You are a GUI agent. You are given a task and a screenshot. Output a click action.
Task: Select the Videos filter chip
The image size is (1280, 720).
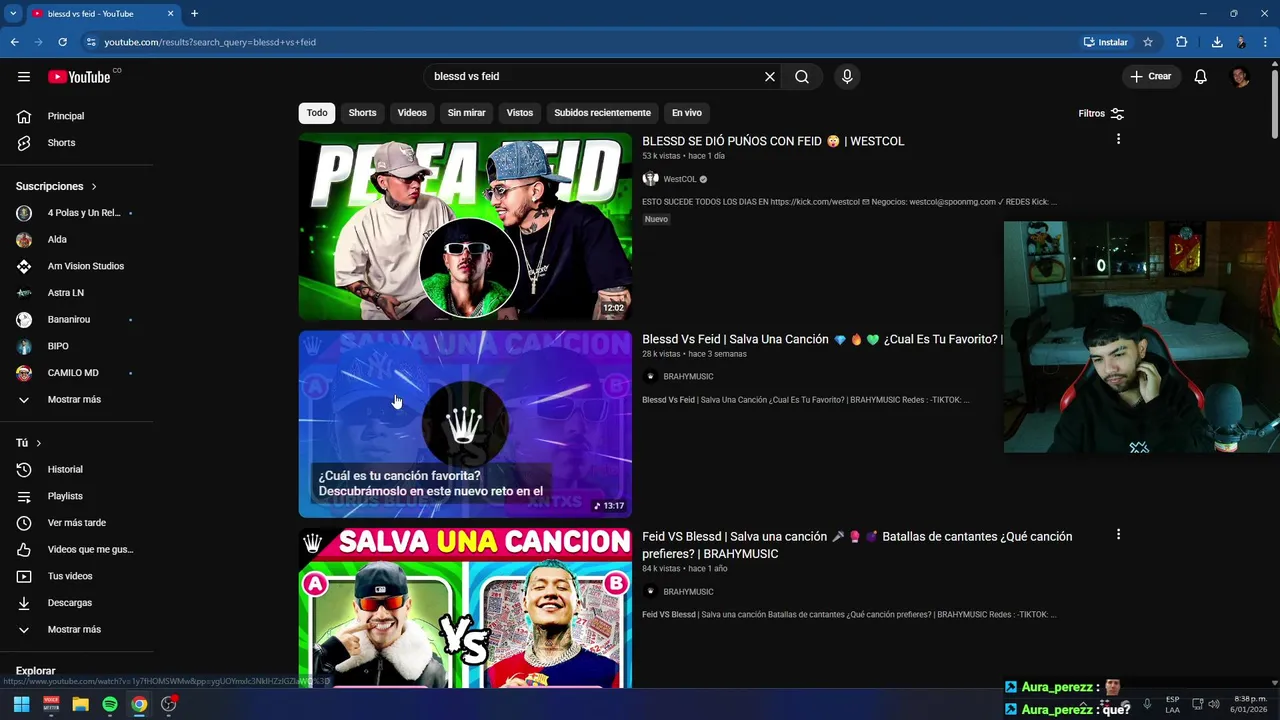412,113
